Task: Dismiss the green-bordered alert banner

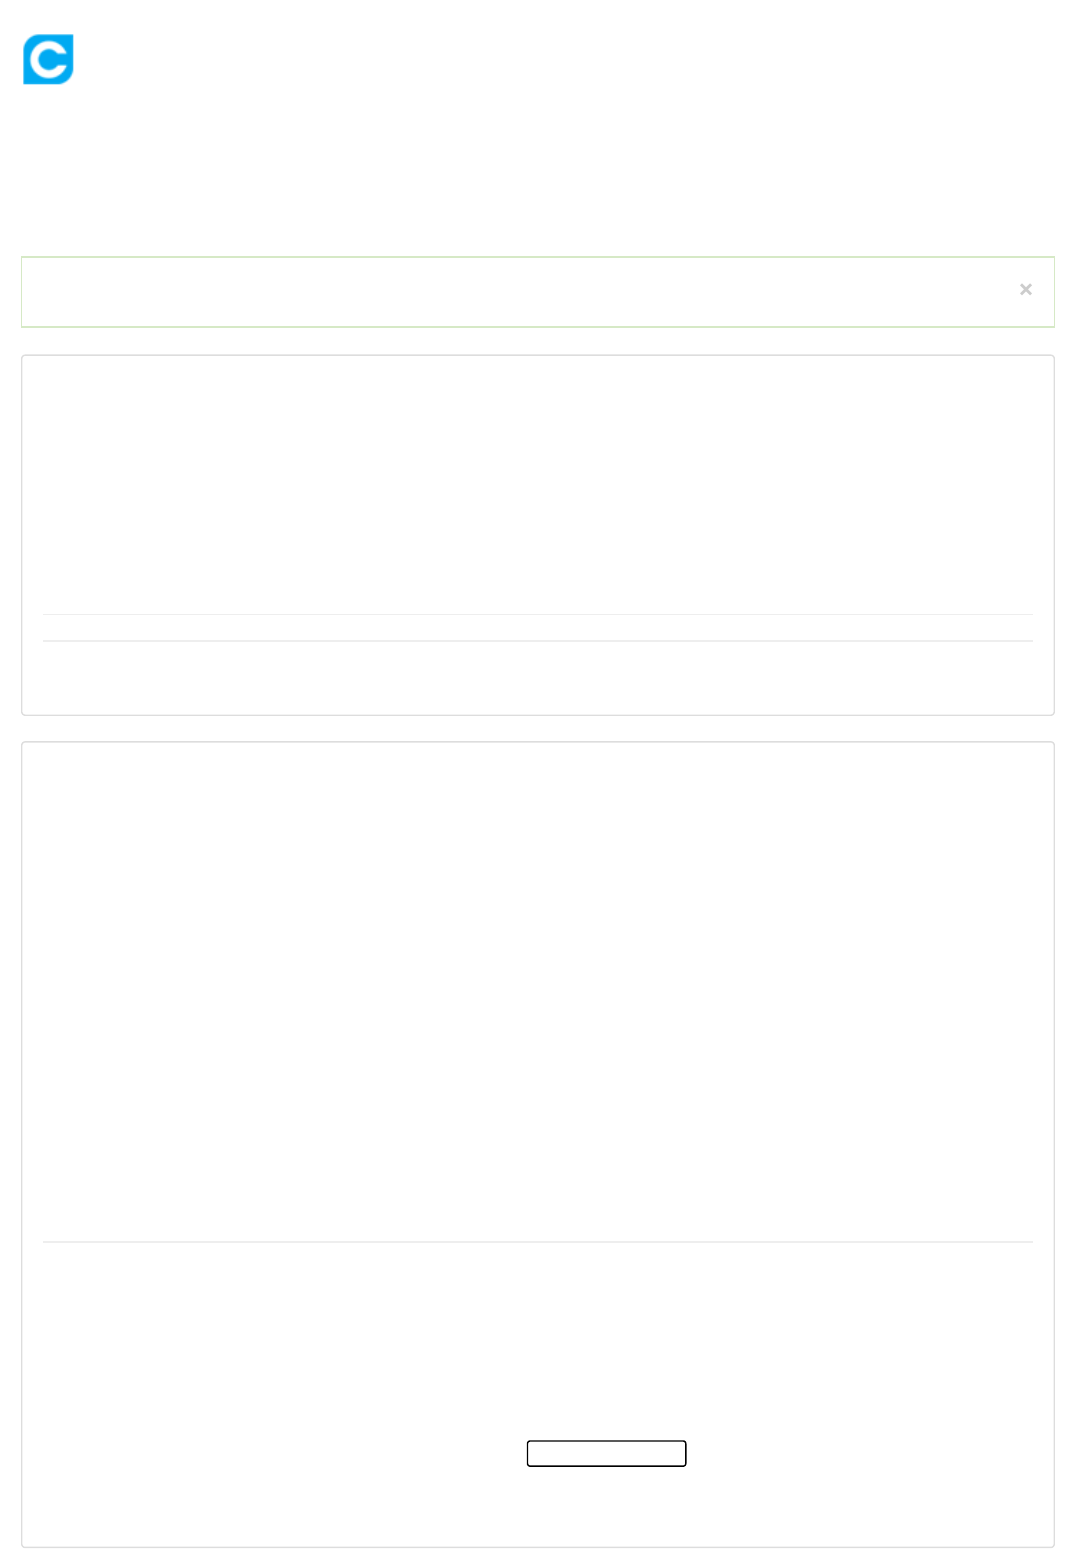Action: point(1025,290)
